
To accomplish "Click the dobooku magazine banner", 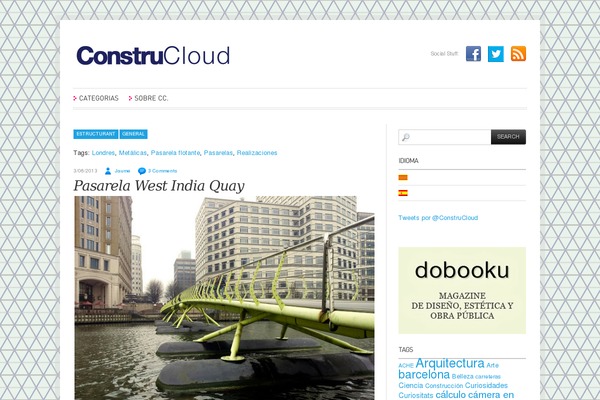I will 462,290.
